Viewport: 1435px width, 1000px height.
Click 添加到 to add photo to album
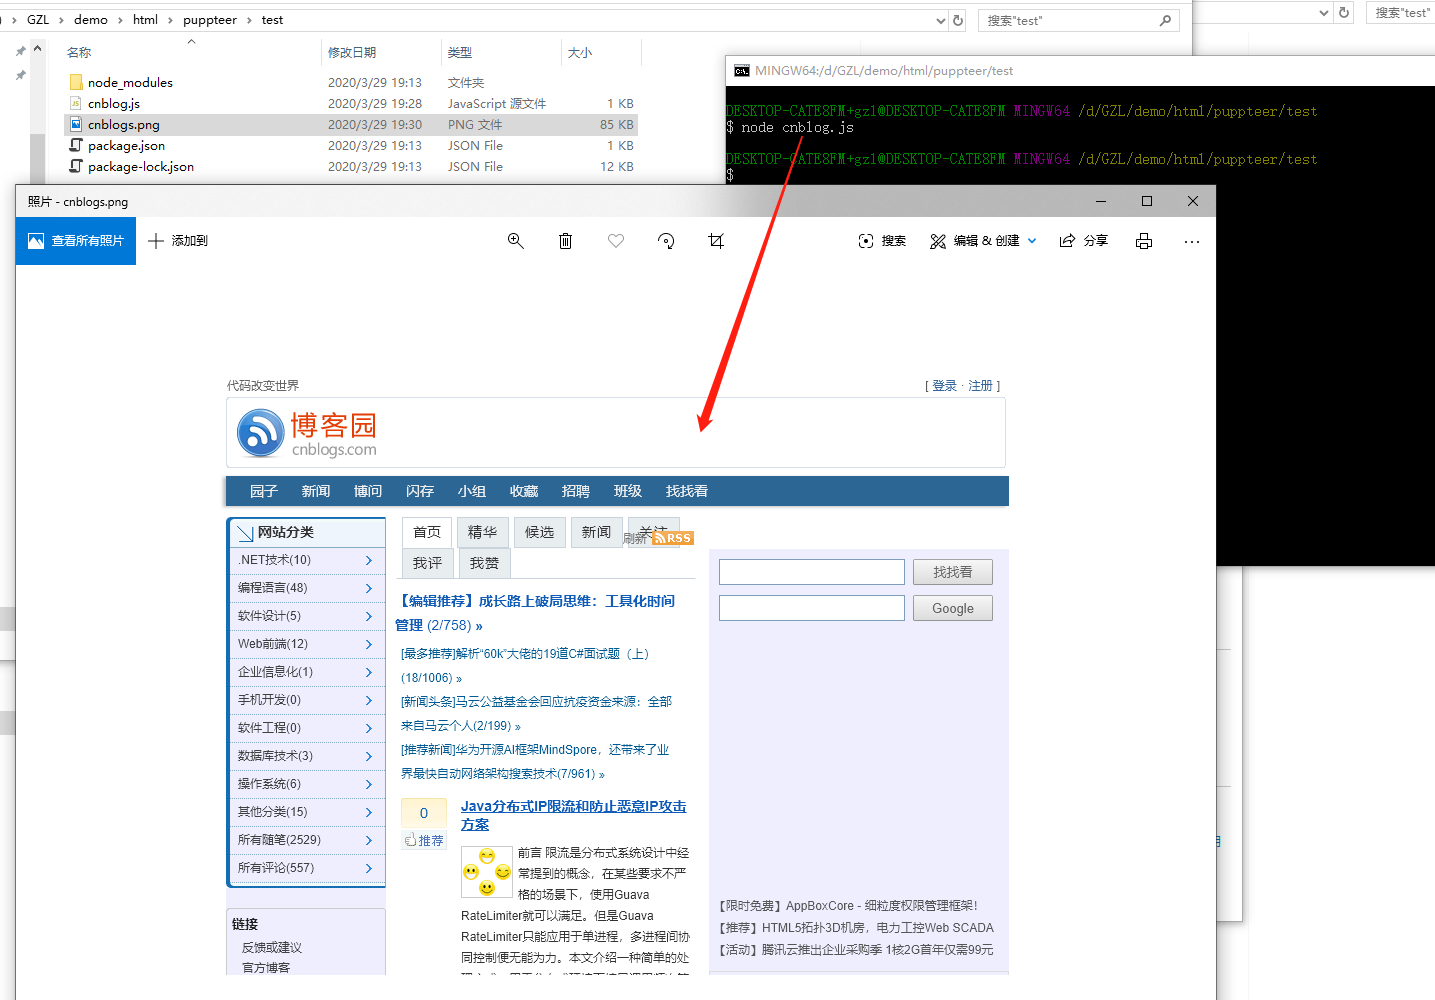pos(178,241)
